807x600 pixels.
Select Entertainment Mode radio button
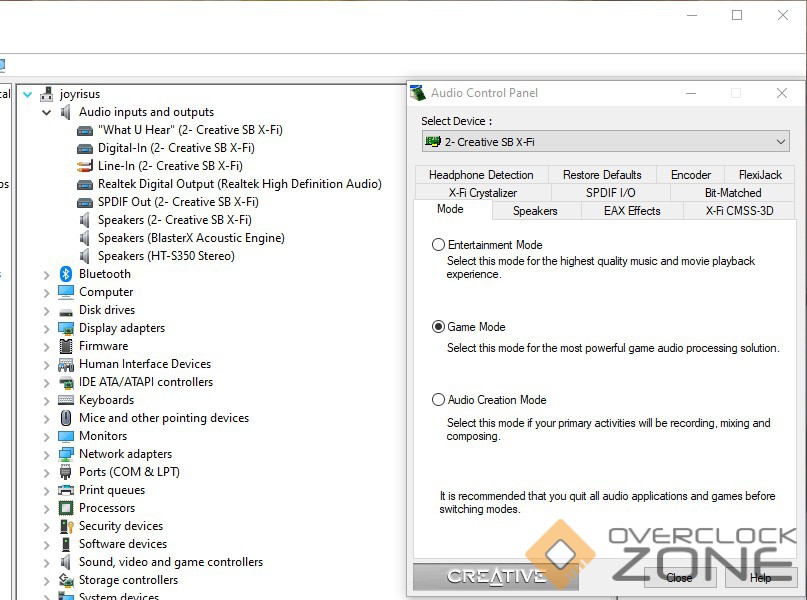[x=438, y=245]
